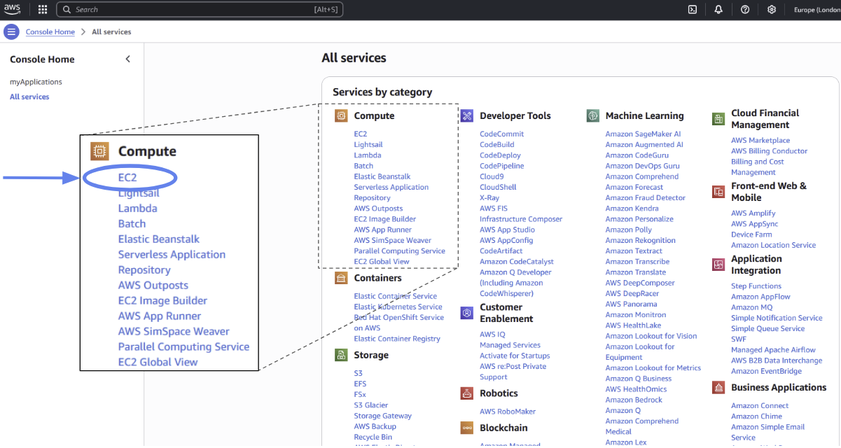
Task: Open Elastic Kubernetes Service link
Action: click(x=398, y=307)
